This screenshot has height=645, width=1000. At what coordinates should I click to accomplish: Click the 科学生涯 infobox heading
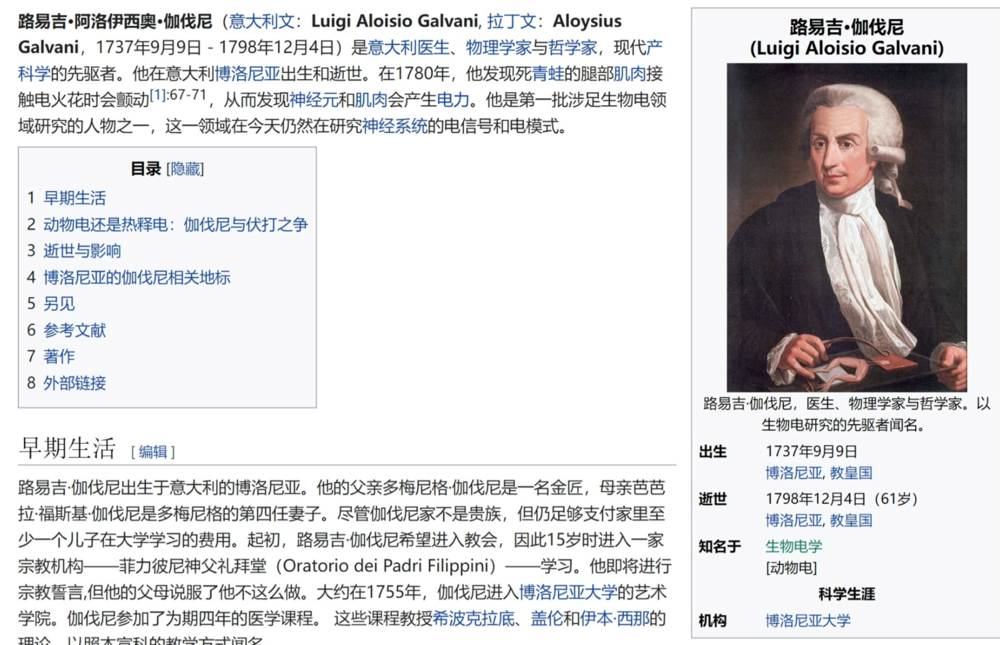(x=847, y=594)
